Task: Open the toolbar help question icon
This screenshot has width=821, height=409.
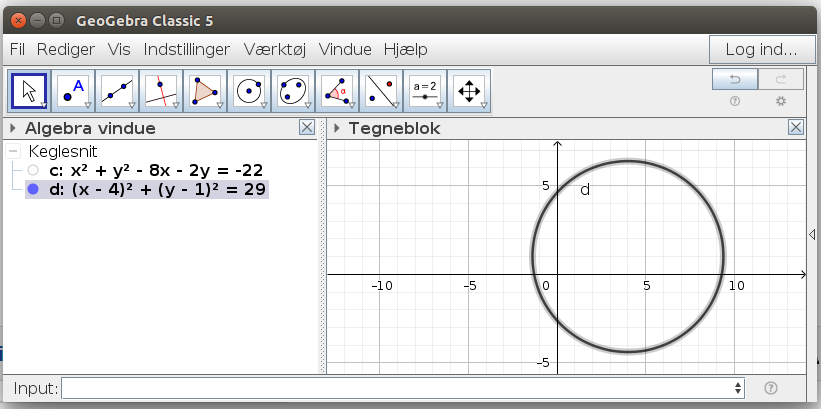Action: coord(735,102)
